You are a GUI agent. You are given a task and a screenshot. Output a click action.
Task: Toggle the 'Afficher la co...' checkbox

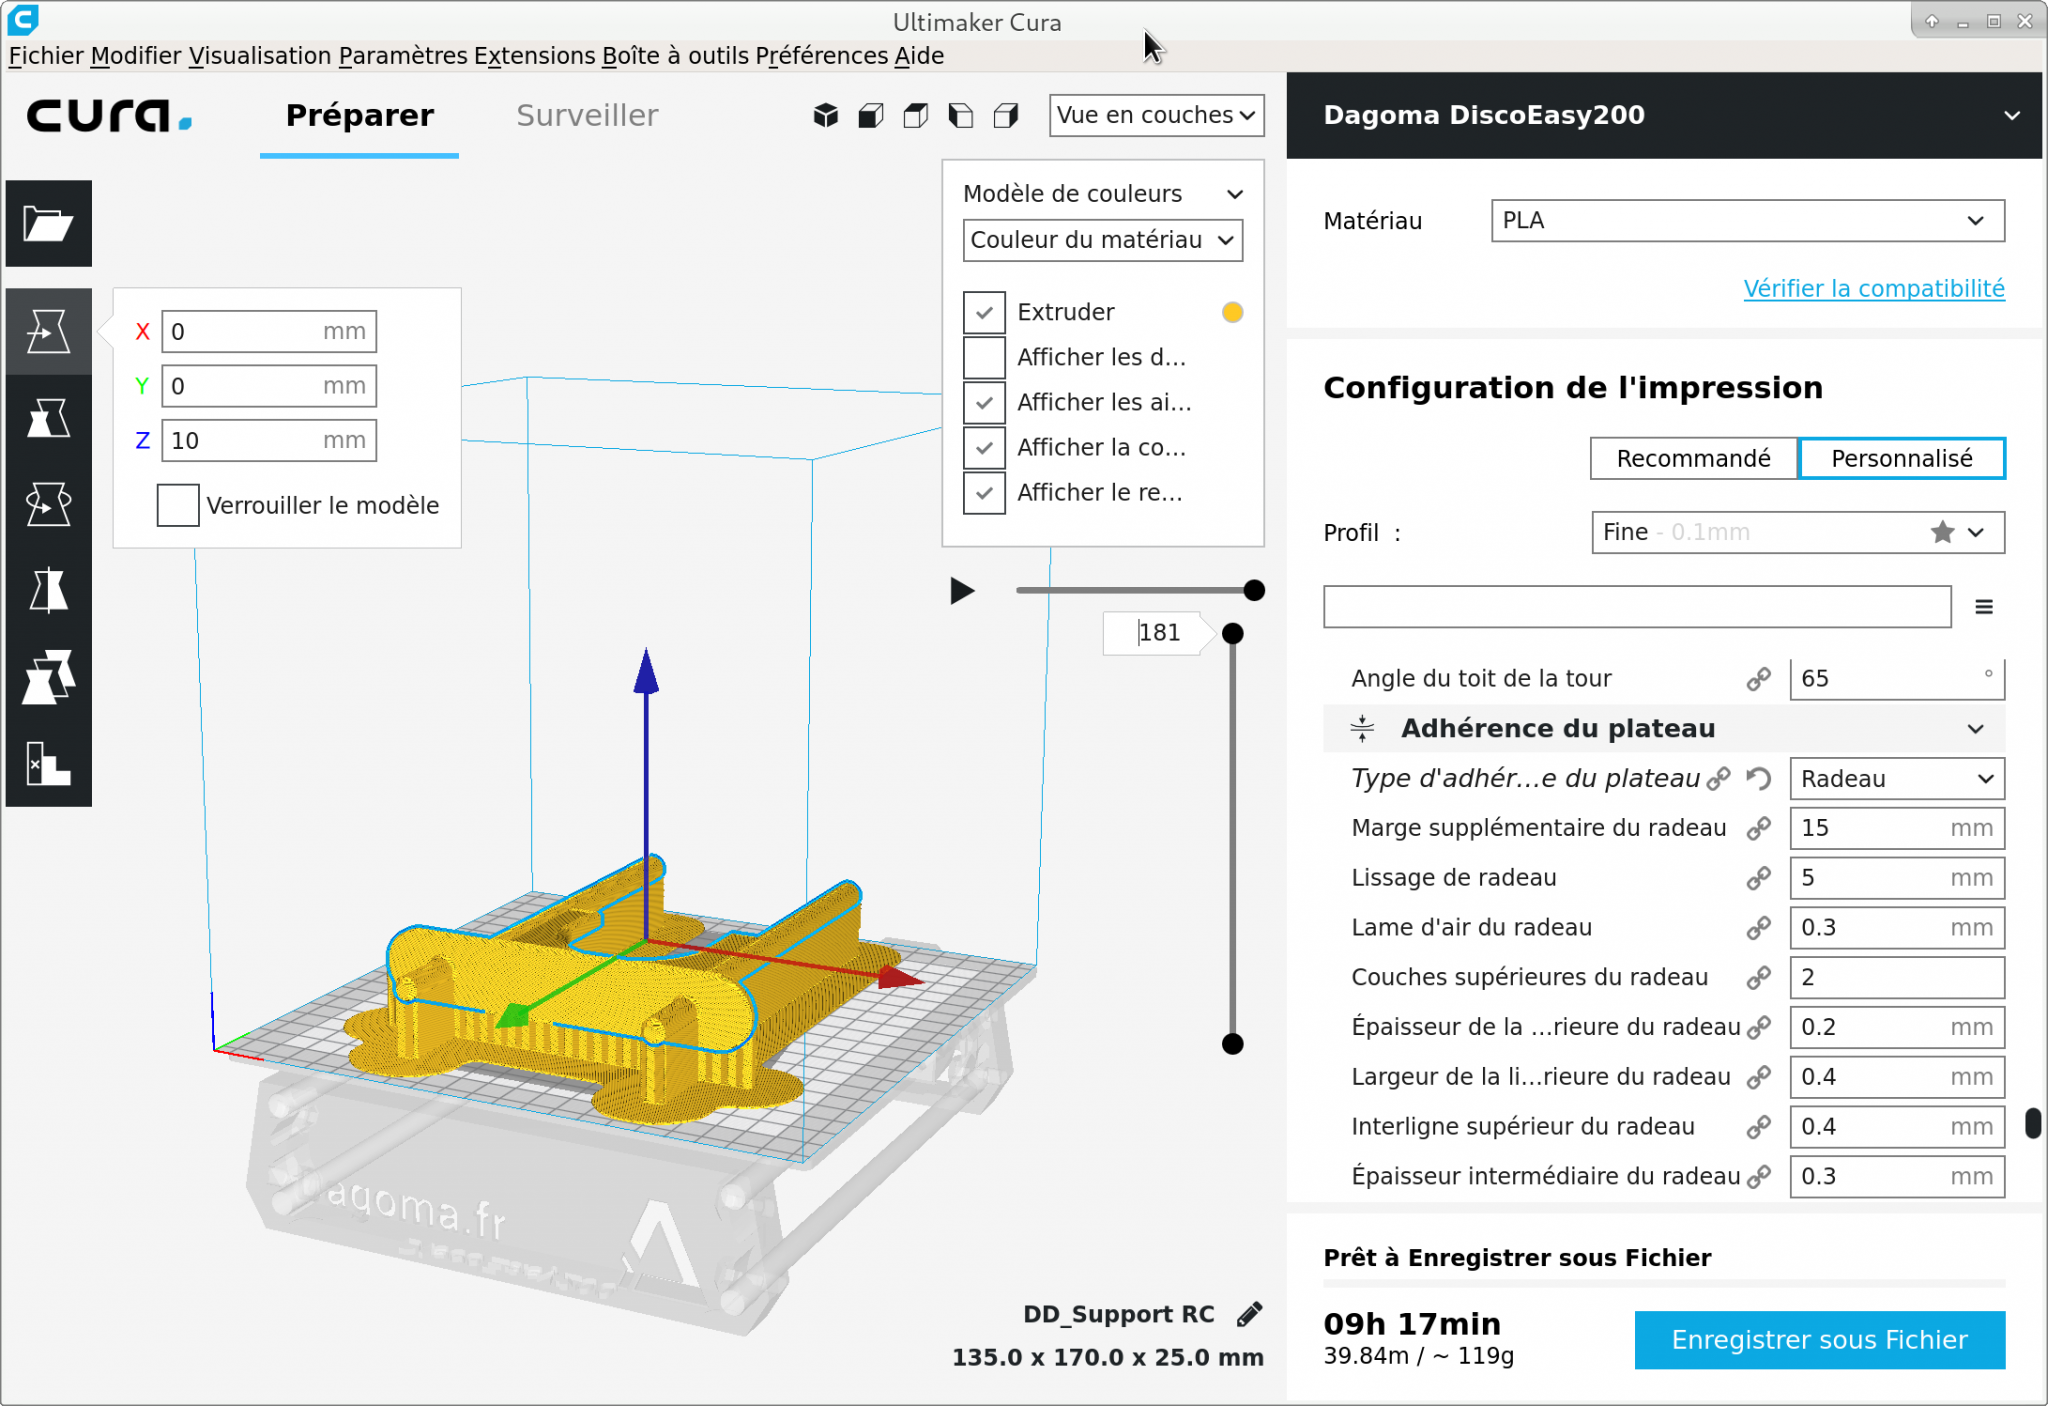click(x=984, y=447)
